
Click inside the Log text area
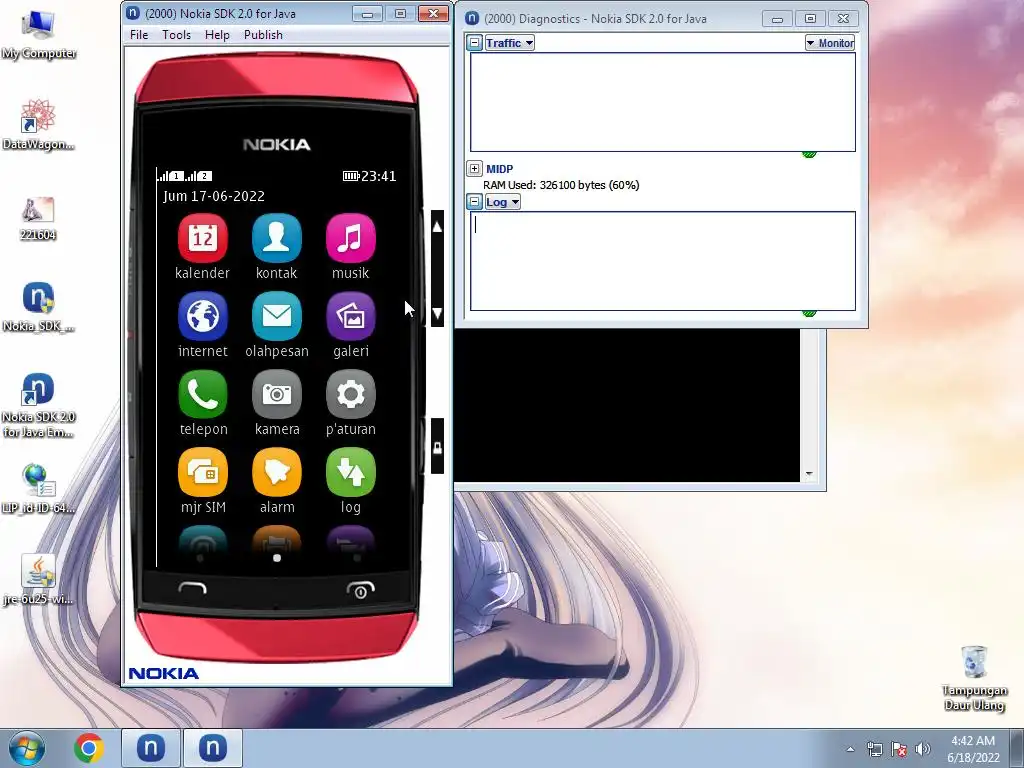[x=663, y=261]
